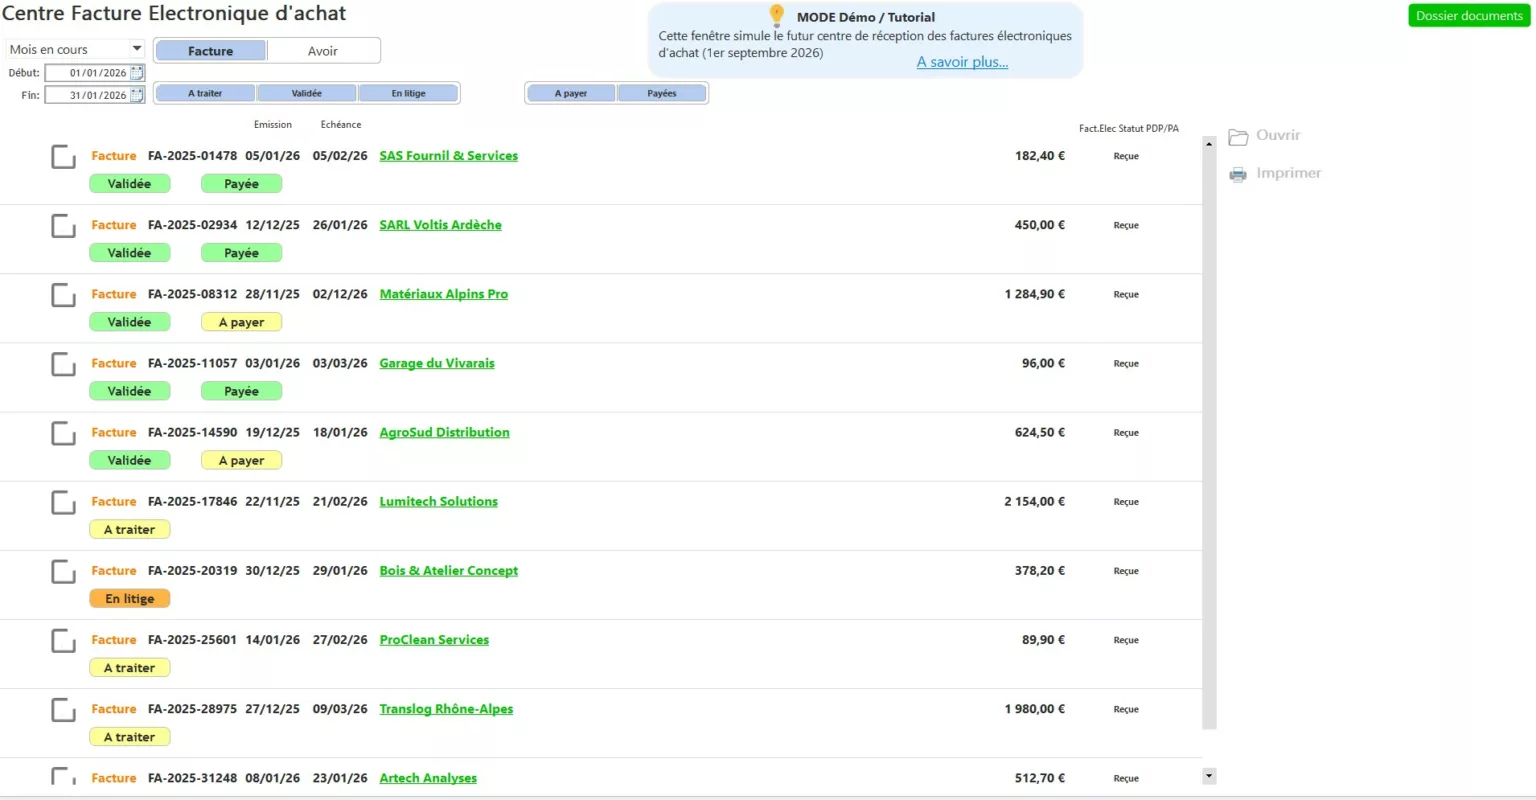Click the Début date input field
Image resolution: width=1536 pixels, height=800 pixels.
click(x=88, y=73)
